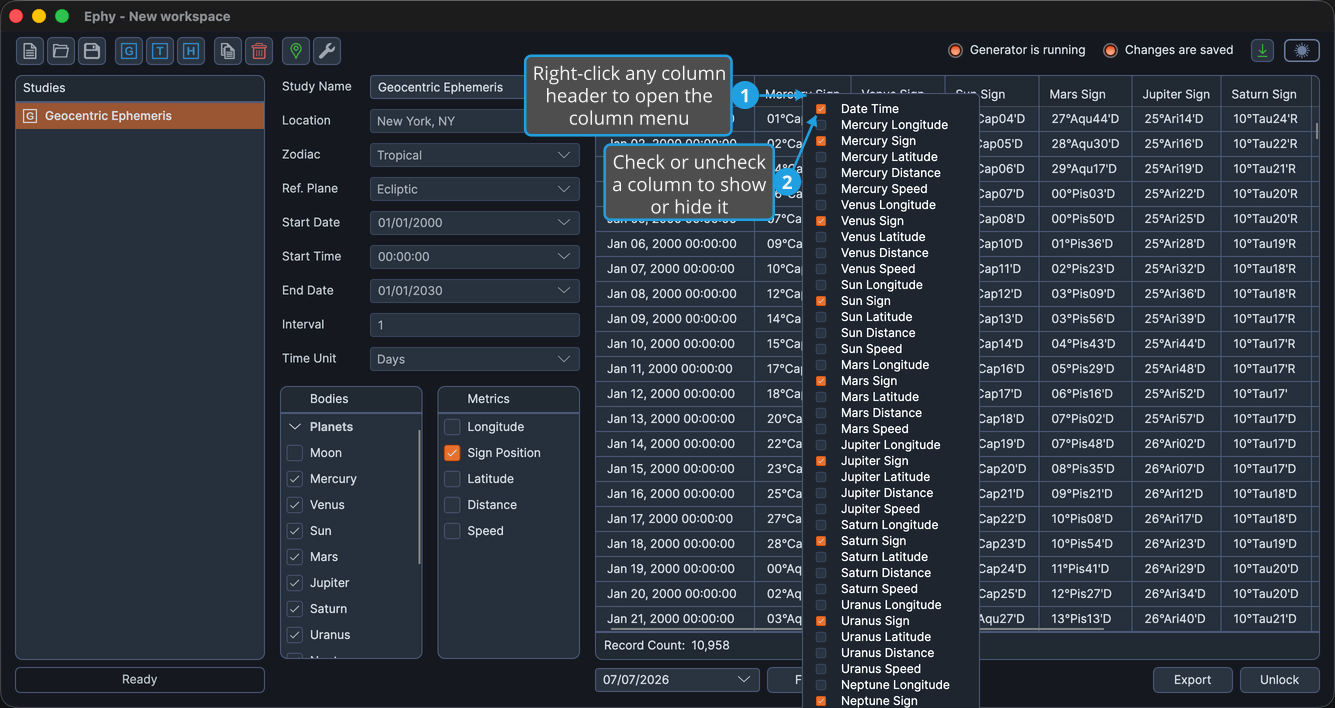The width and height of the screenshot is (1335, 708).
Task: Check the Moon body checkbox
Action: pos(295,453)
